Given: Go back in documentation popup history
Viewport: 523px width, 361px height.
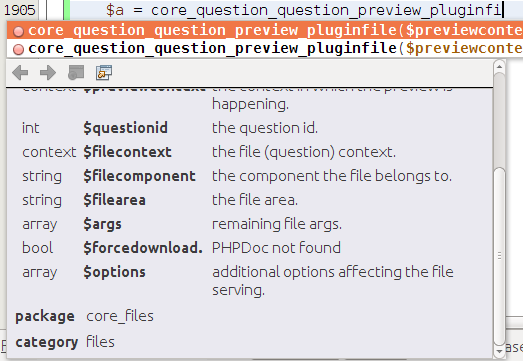Looking at the screenshot, I should [20, 73].
